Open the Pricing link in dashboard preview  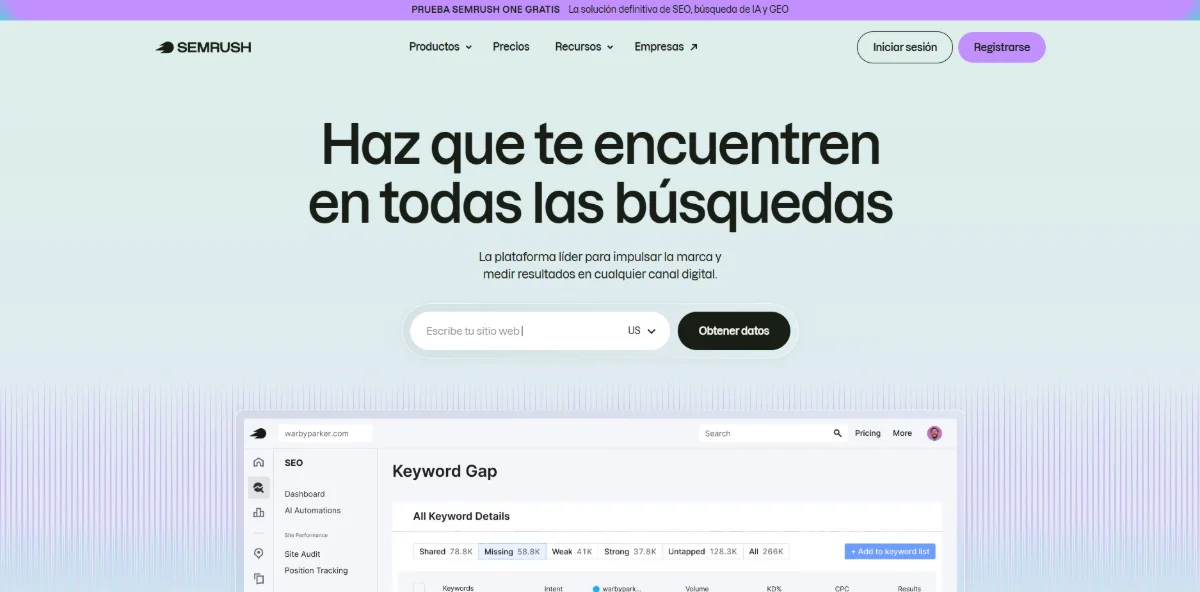868,433
